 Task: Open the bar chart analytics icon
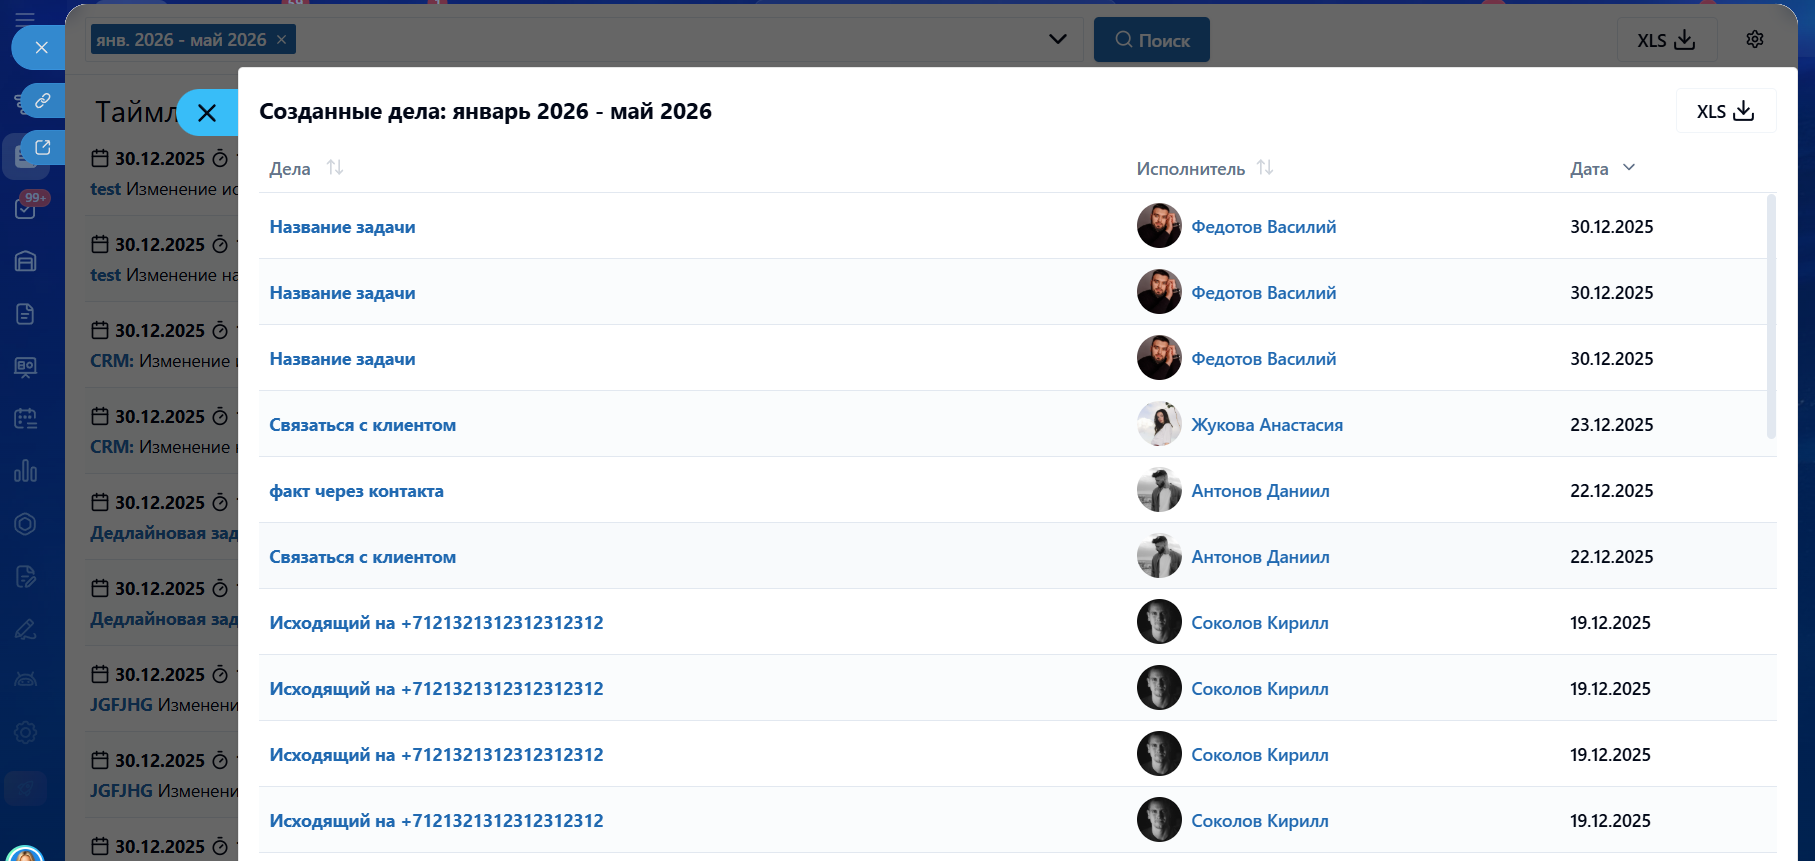pyautogui.click(x=26, y=470)
